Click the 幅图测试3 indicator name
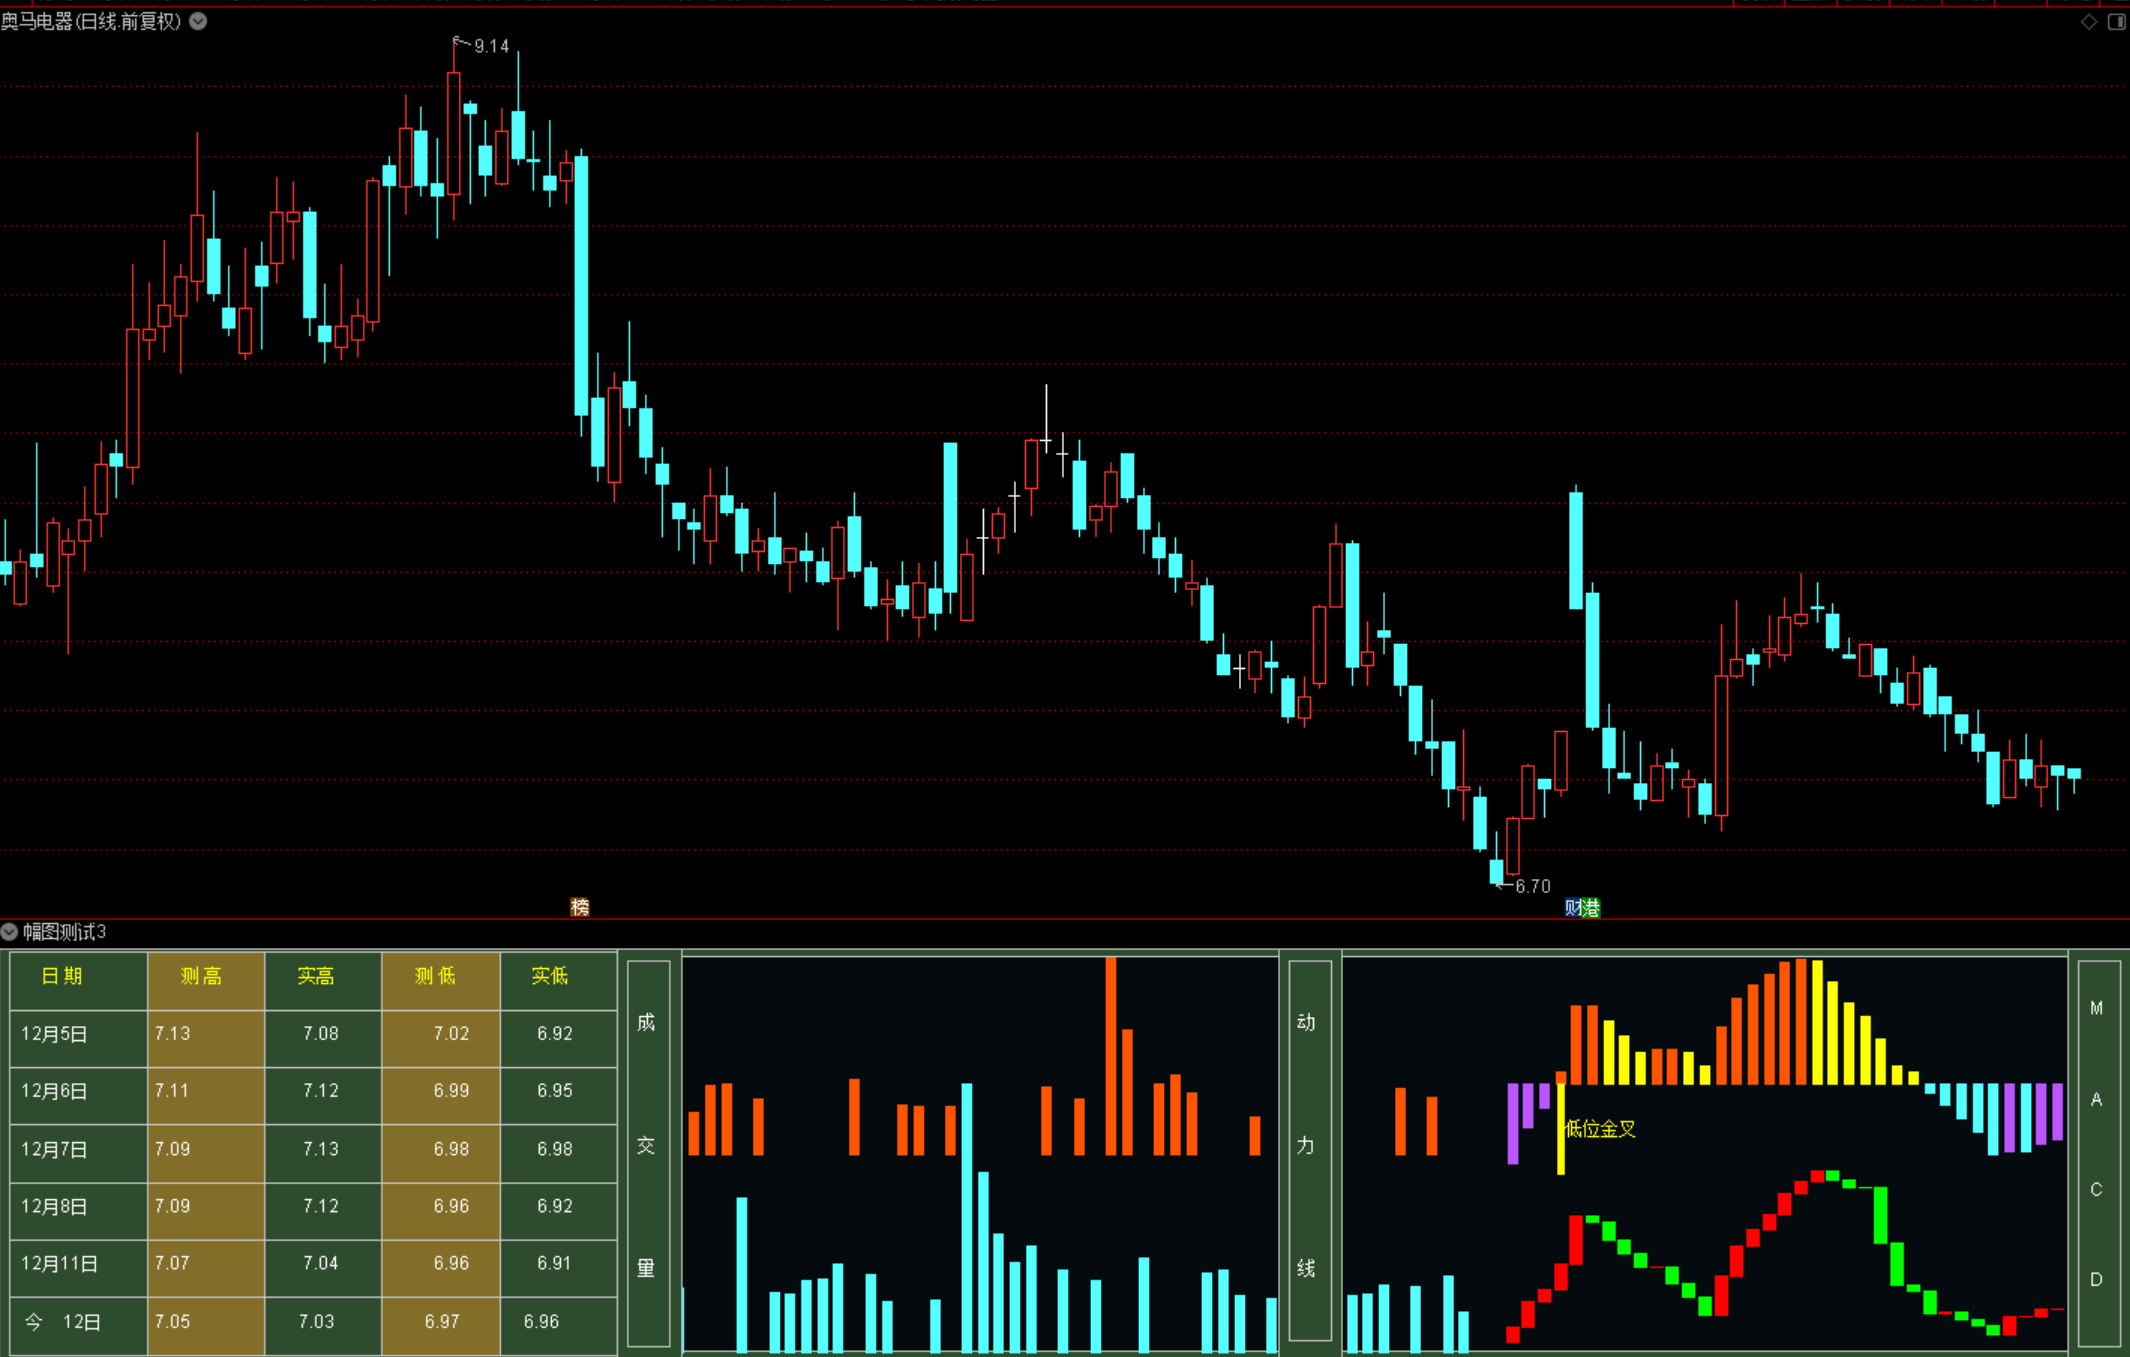This screenshot has width=2130, height=1357. click(65, 932)
